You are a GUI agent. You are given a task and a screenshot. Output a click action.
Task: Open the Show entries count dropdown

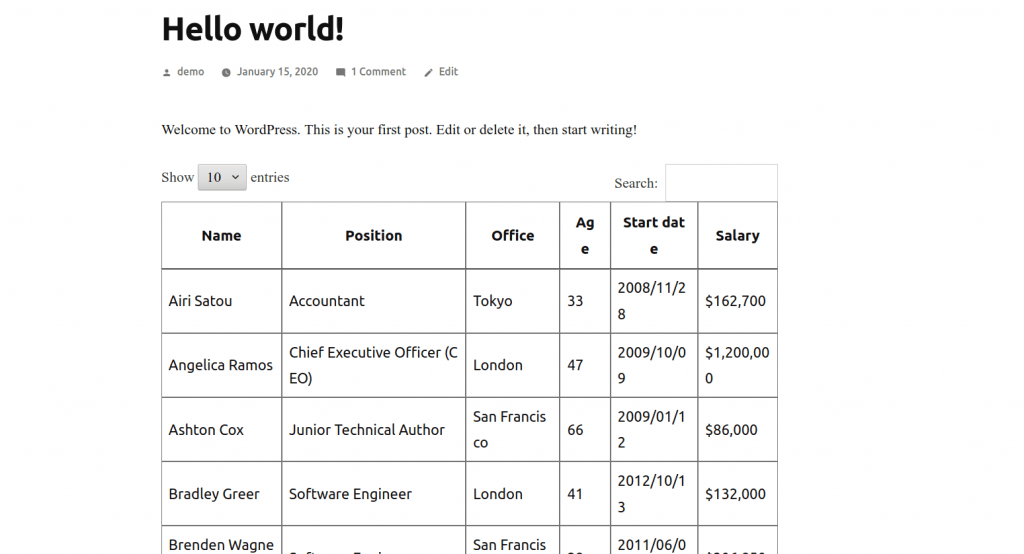(222, 177)
